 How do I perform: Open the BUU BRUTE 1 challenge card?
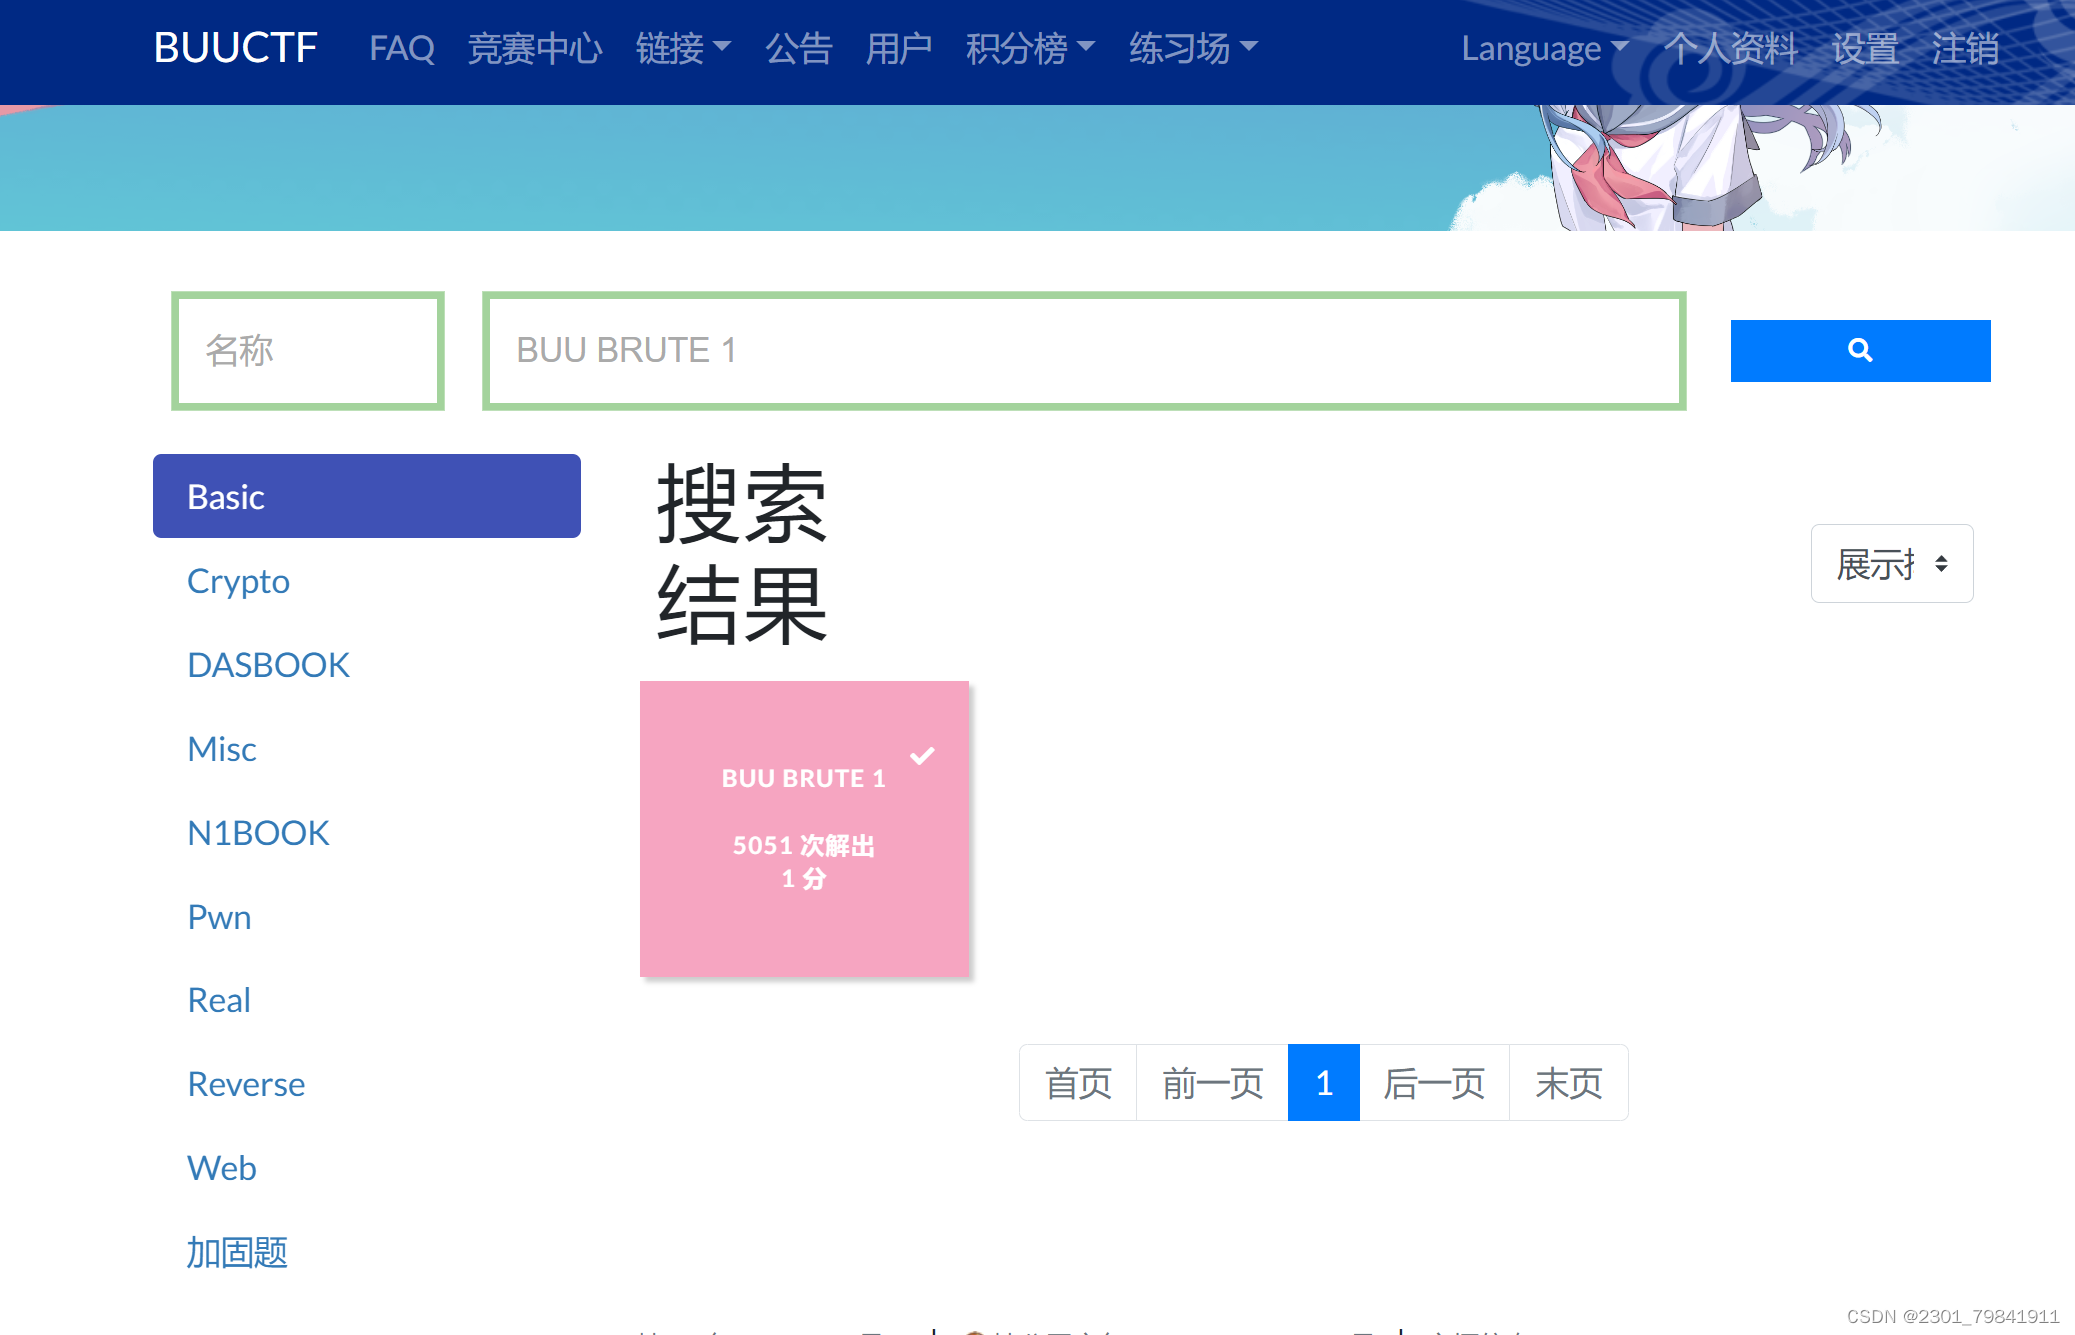(804, 828)
